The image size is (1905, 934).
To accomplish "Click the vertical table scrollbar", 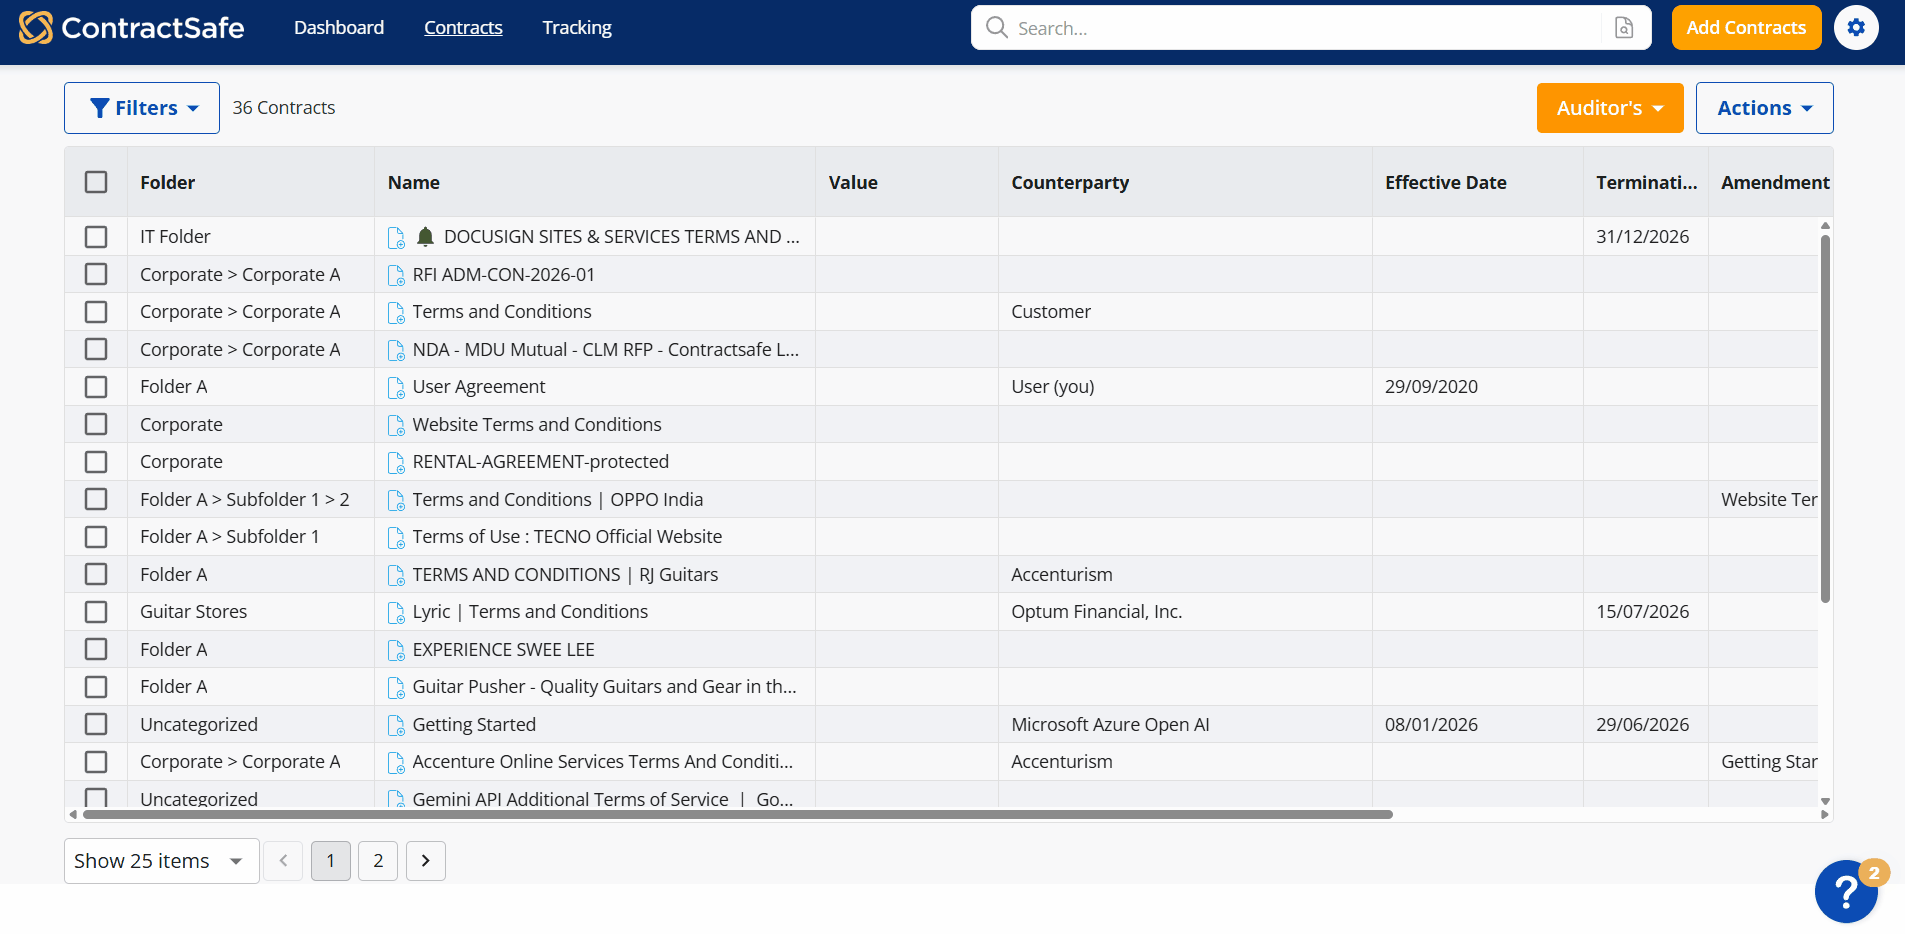I will pos(1825,418).
